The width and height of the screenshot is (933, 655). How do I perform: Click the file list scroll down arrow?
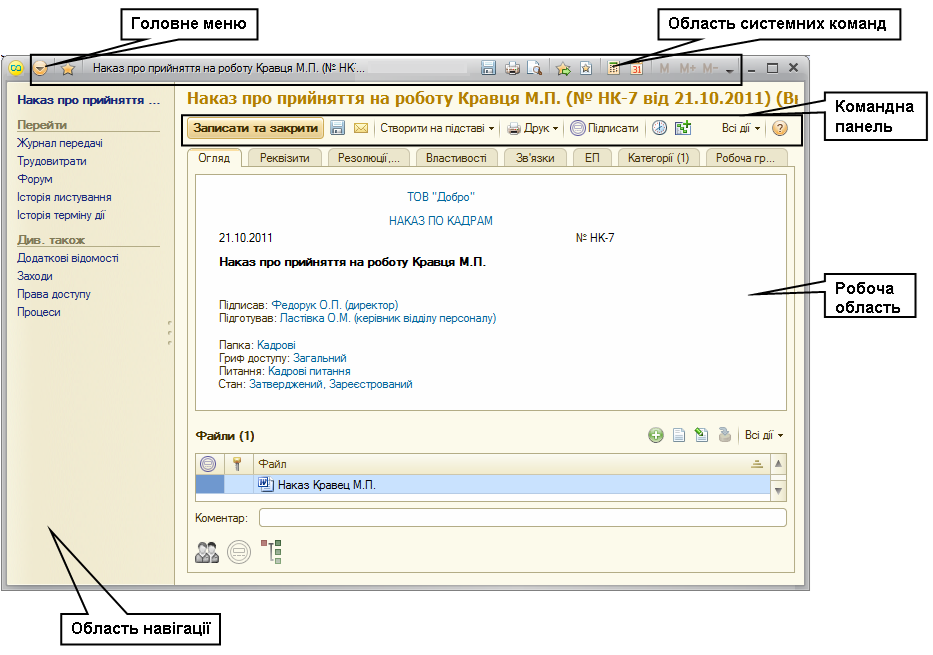pos(778,491)
